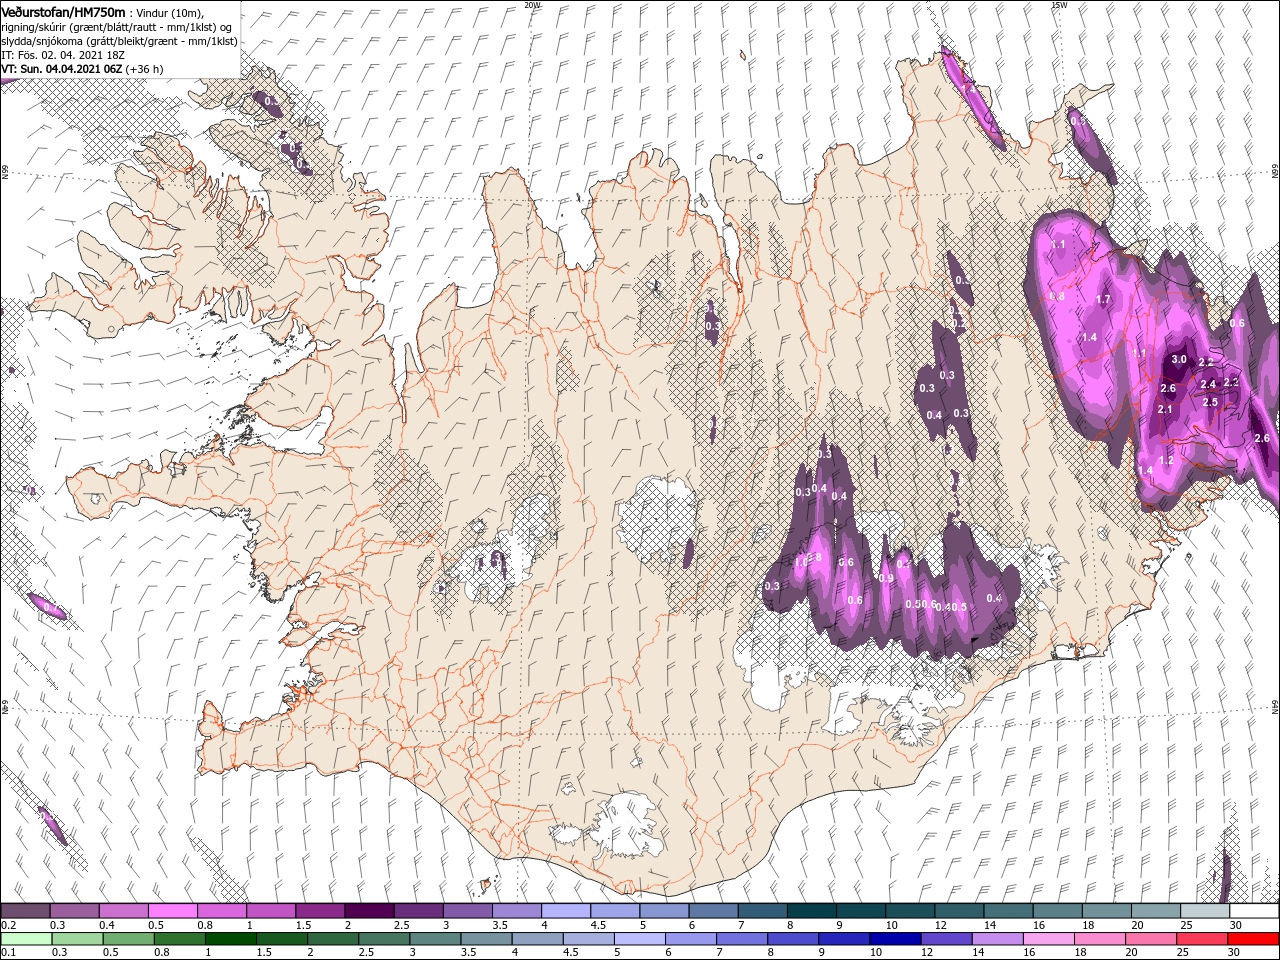Click the upper legend swatch between 2 and 2.5
The width and height of the screenshot is (1280, 960).
point(369,911)
